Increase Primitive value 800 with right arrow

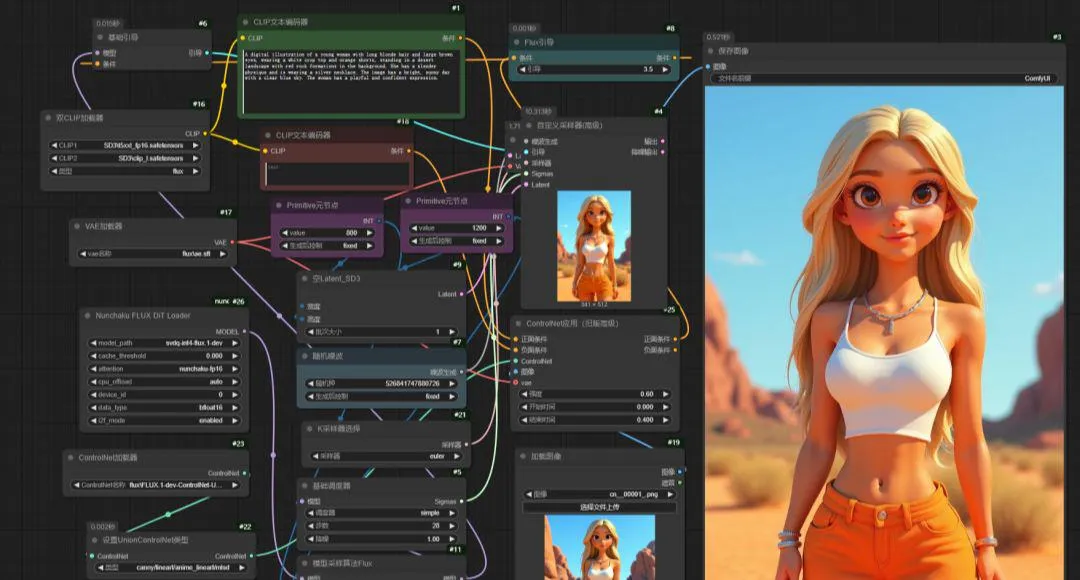click(369, 233)
